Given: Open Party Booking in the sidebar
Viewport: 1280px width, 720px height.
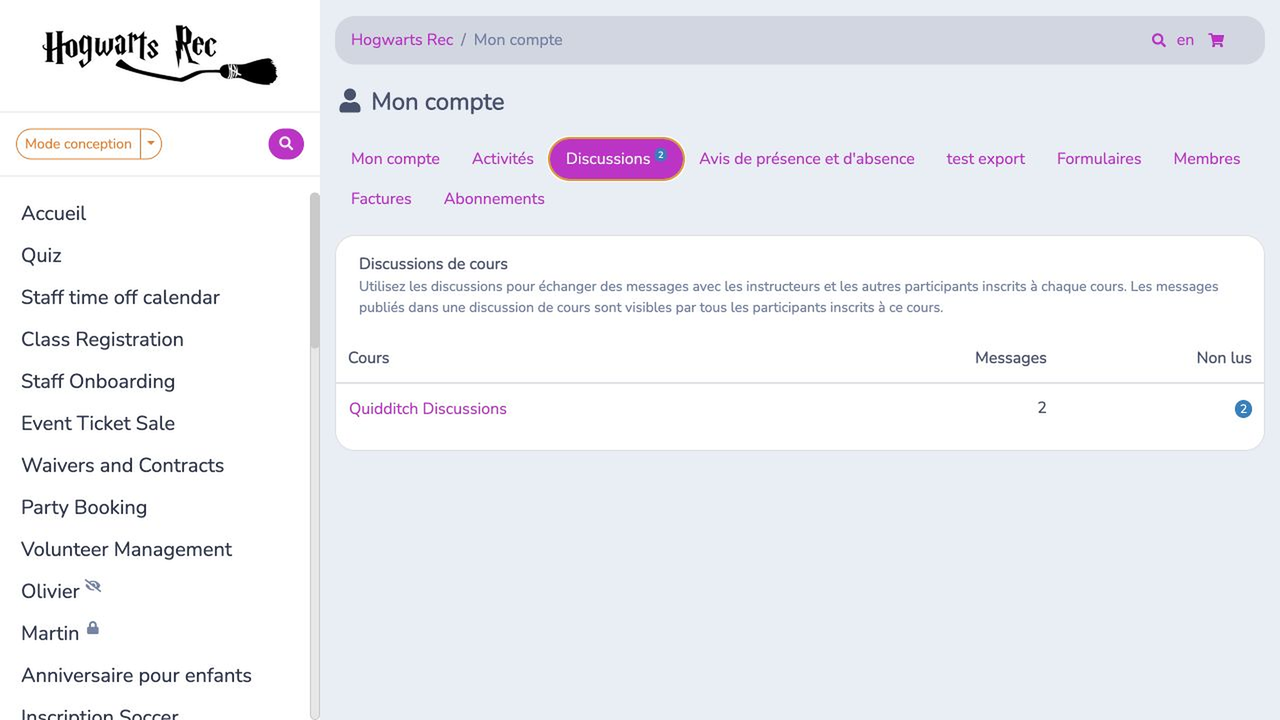Looking at the screenshot, I should click(x=84, y=507).
